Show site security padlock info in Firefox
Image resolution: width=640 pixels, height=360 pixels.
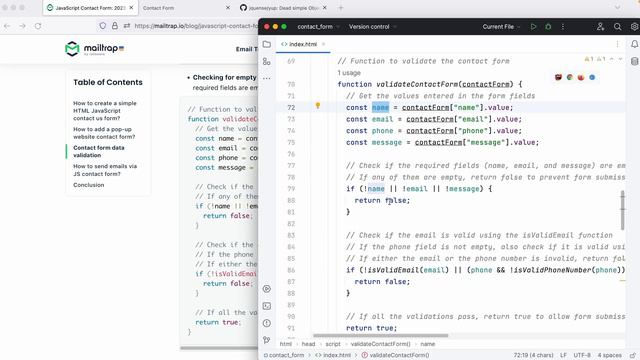115,26
